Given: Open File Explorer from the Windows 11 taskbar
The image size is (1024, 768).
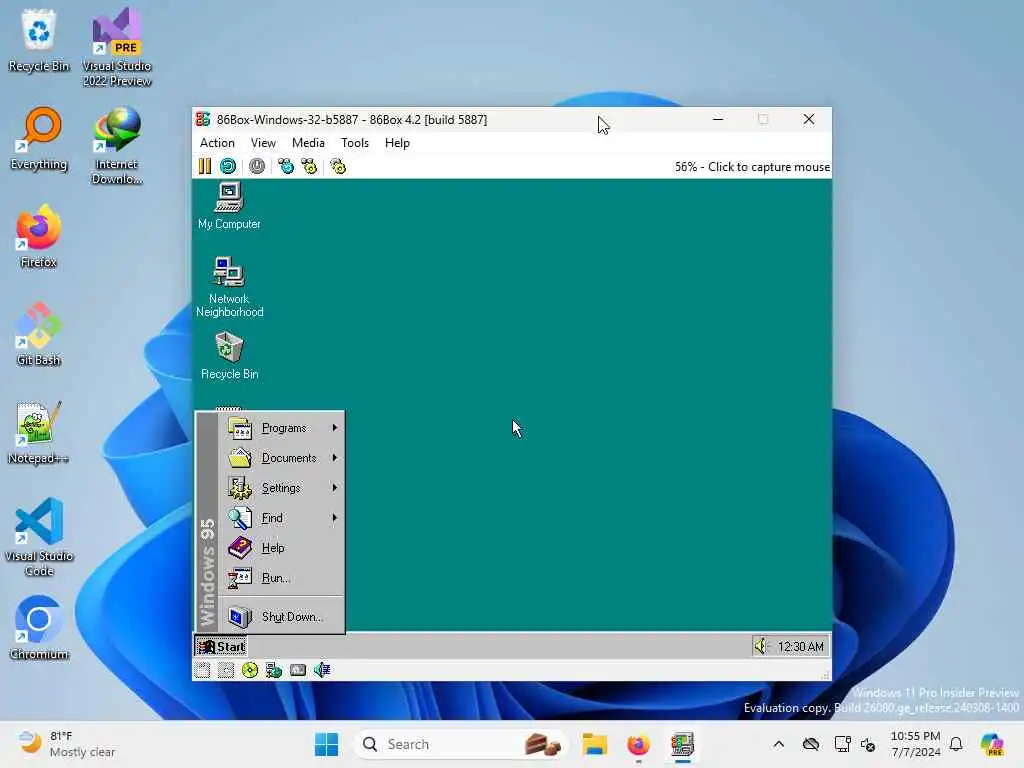Looking at the screenshot, I should tap(595, 744).
